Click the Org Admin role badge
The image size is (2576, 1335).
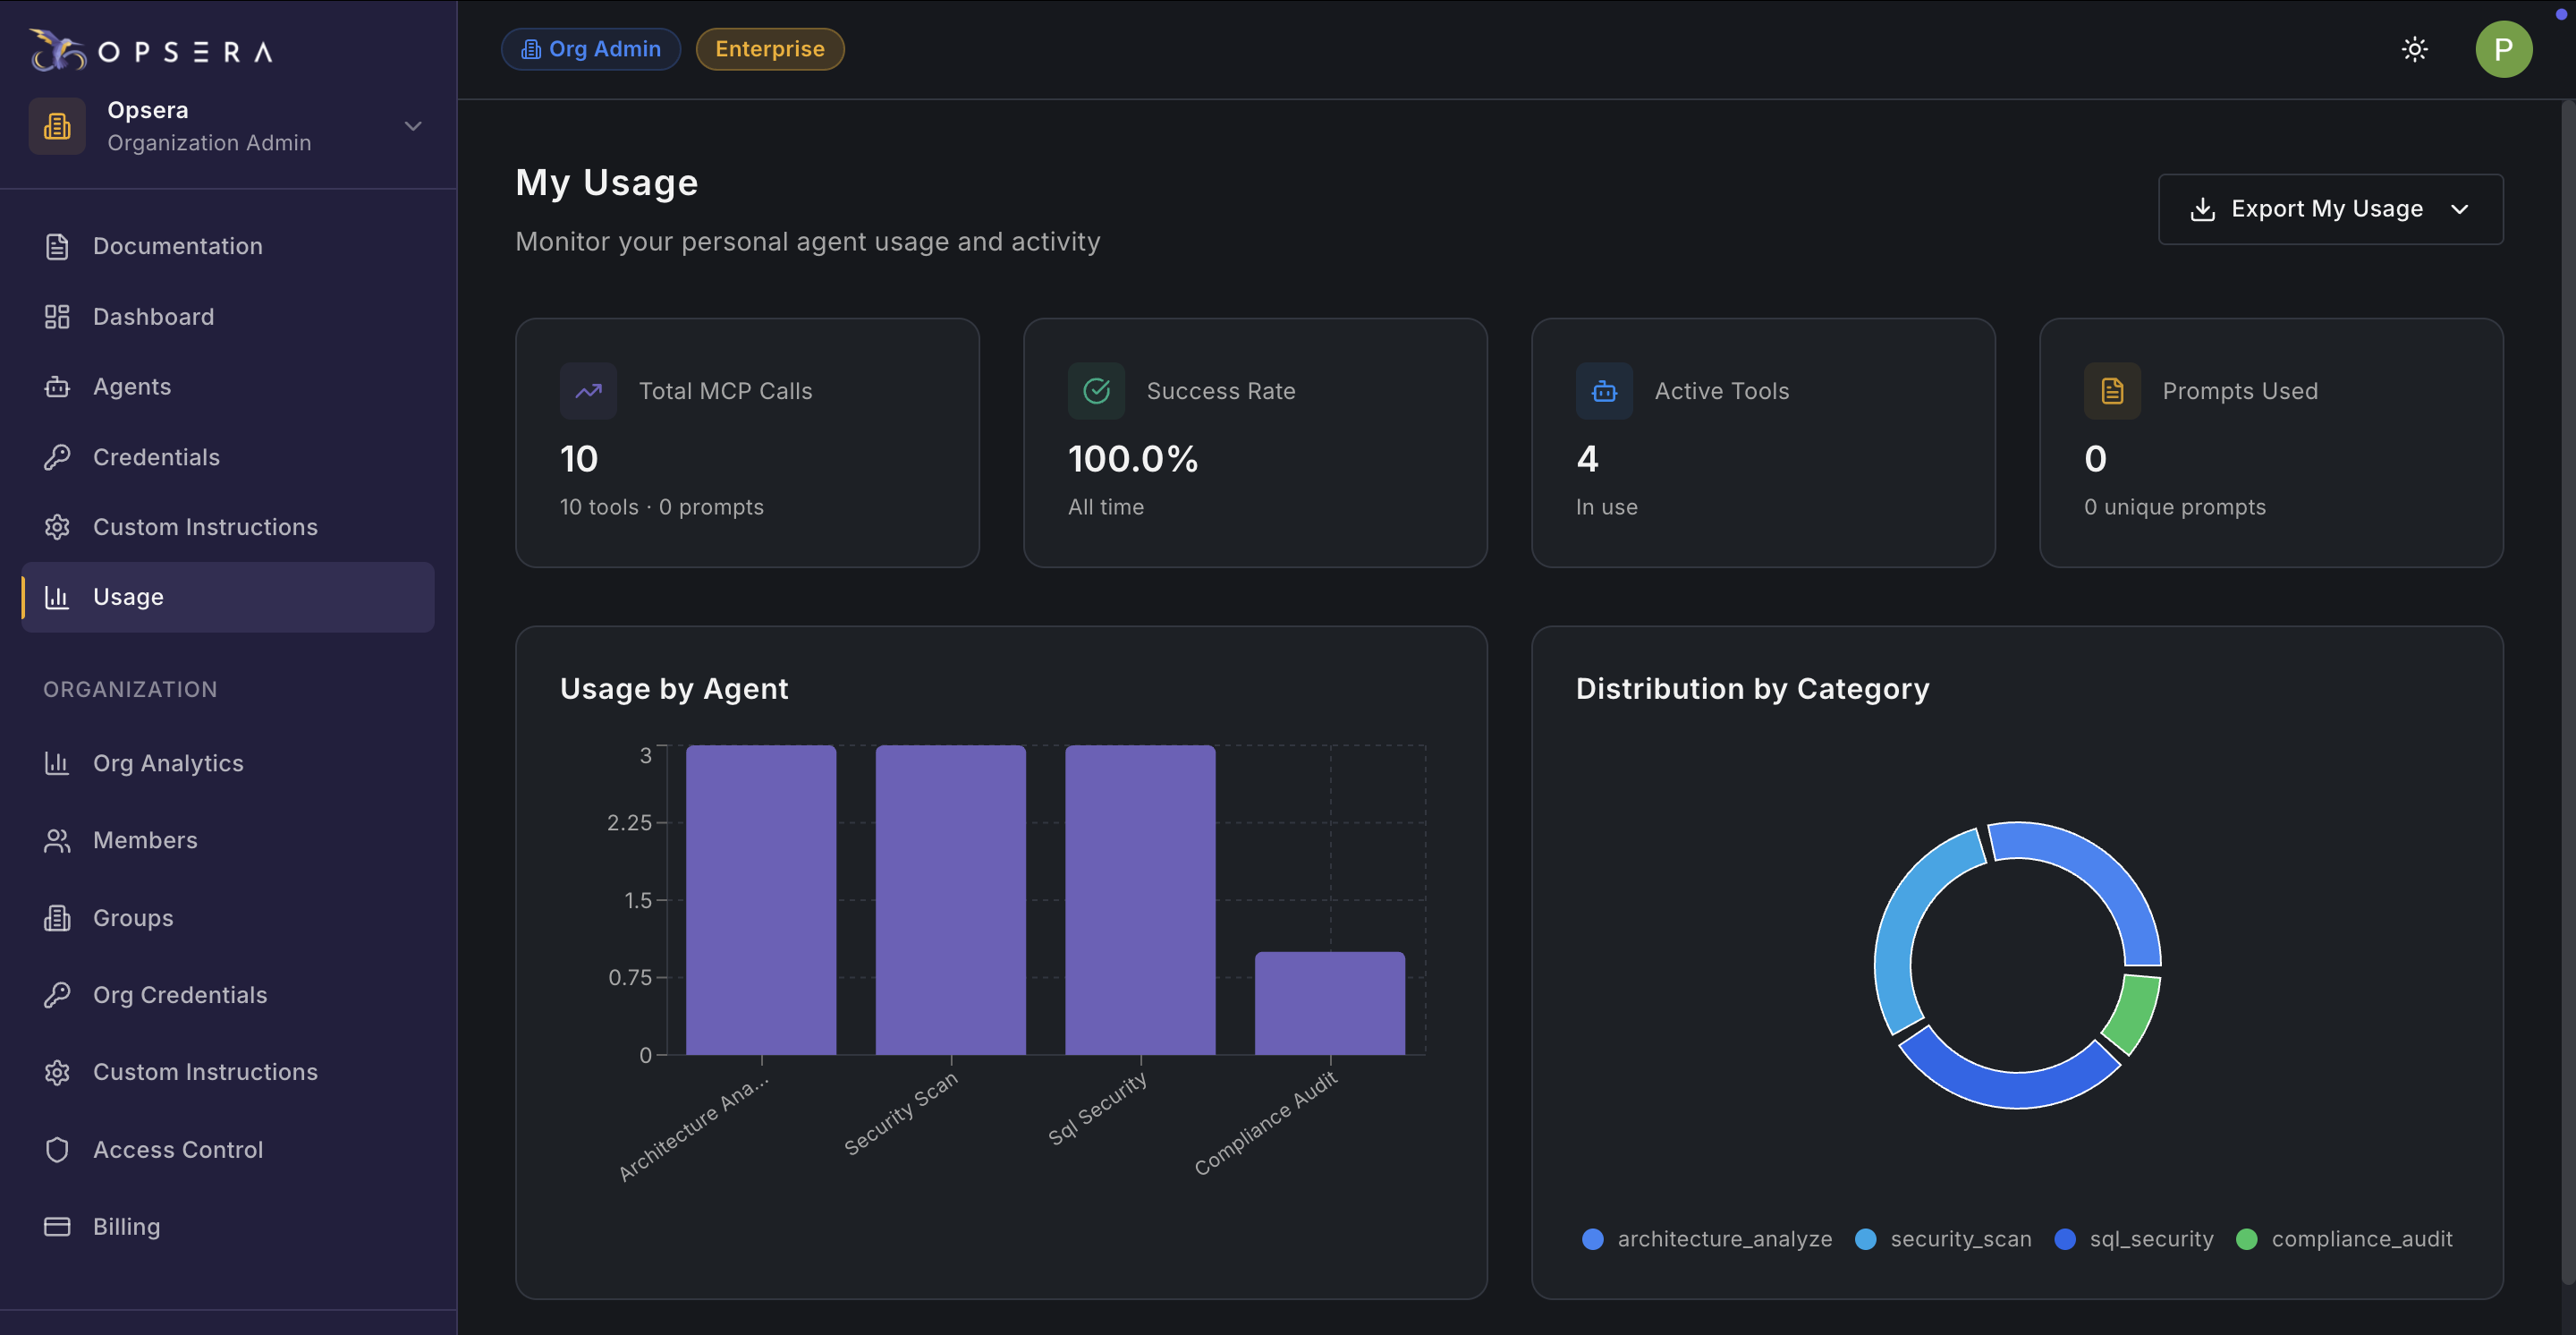591,49
